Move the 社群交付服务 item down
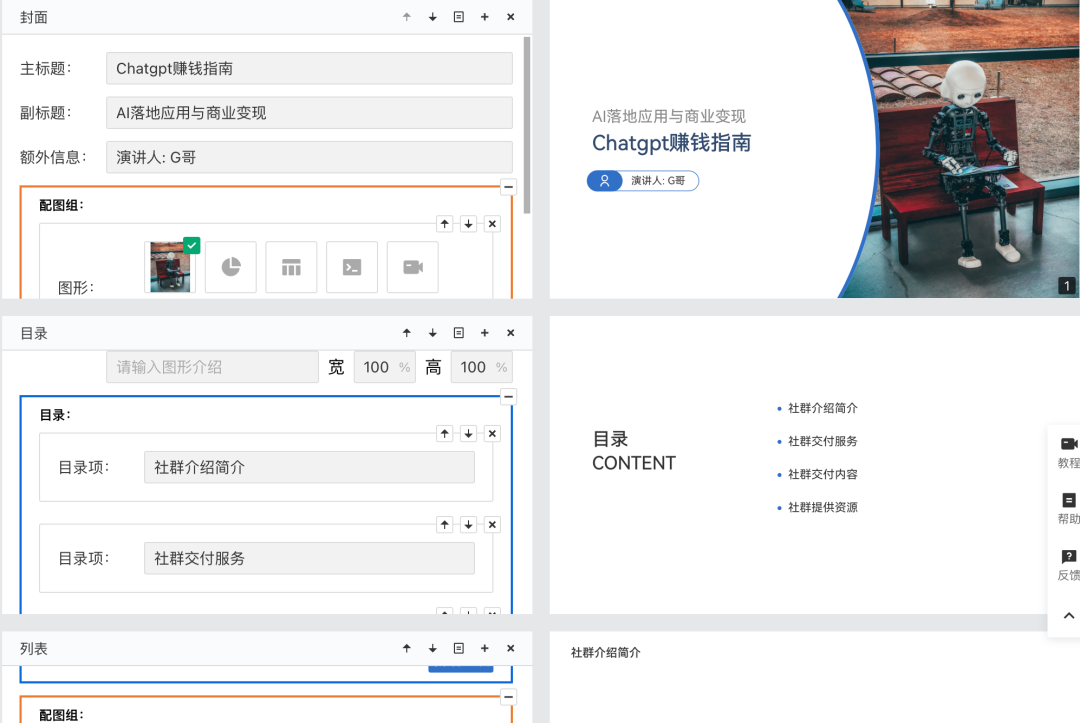1080x723 pixels. coord(468,525)
